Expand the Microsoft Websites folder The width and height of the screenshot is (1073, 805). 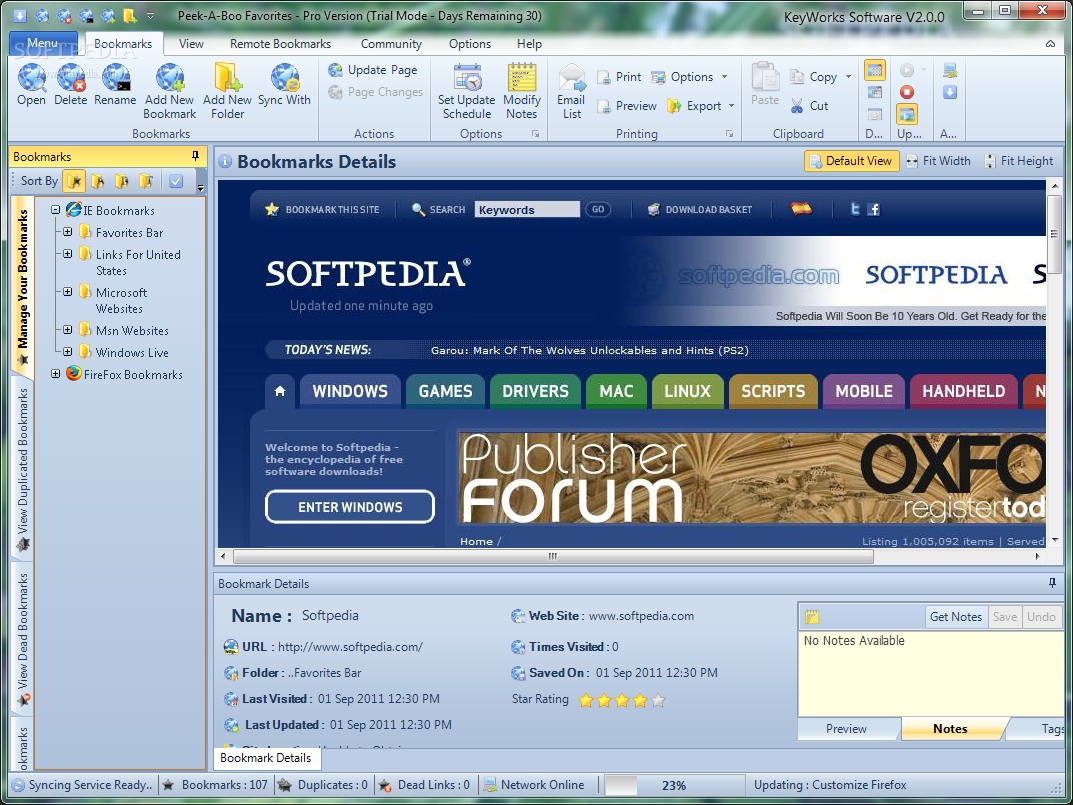coord(68,292)
